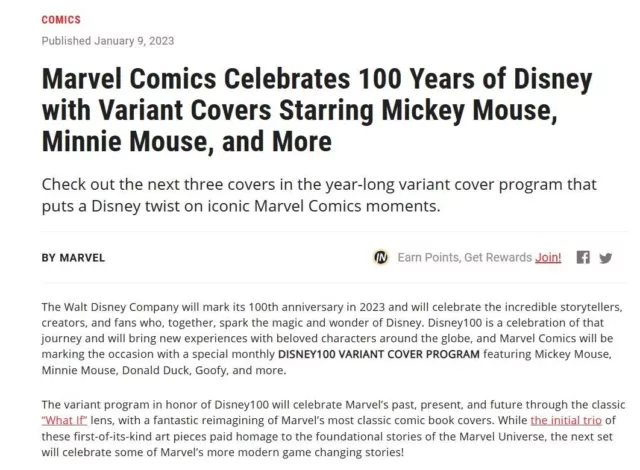Open the Join! rewards link
This screenshot has height=470, width=640.
pos(548,257)
